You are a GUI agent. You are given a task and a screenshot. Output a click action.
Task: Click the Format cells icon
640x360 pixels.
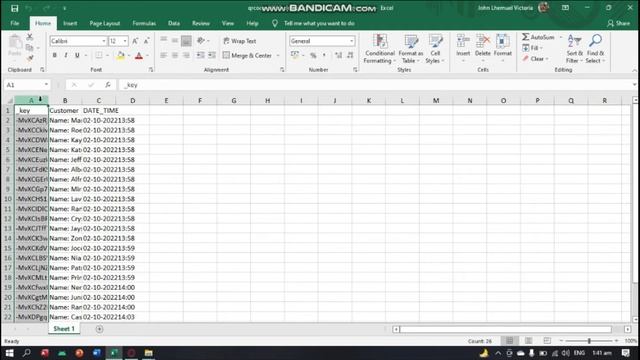[502, 48]
